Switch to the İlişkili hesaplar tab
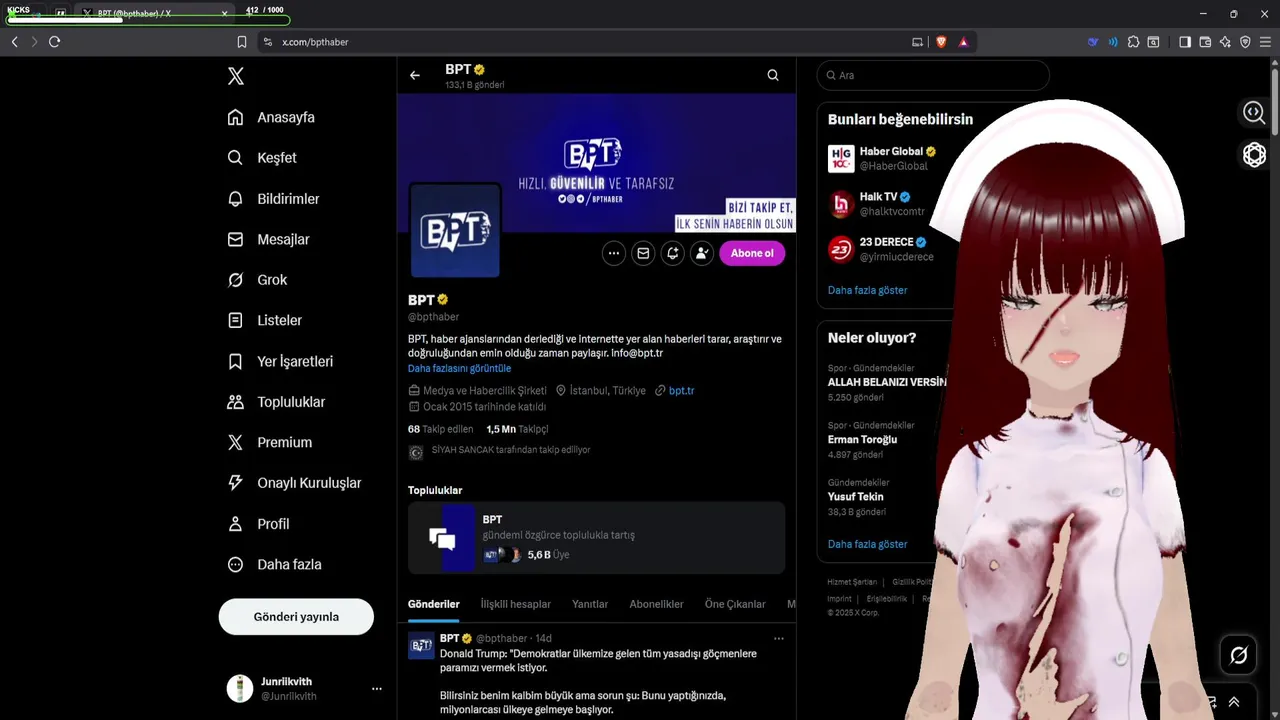This screenshot has height=720, width=1280. (516, 604)
